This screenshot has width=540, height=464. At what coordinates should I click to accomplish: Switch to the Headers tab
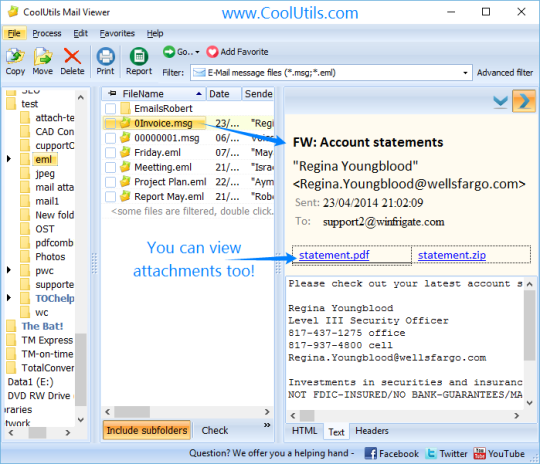pyautogui.click(x=372, y=431)
